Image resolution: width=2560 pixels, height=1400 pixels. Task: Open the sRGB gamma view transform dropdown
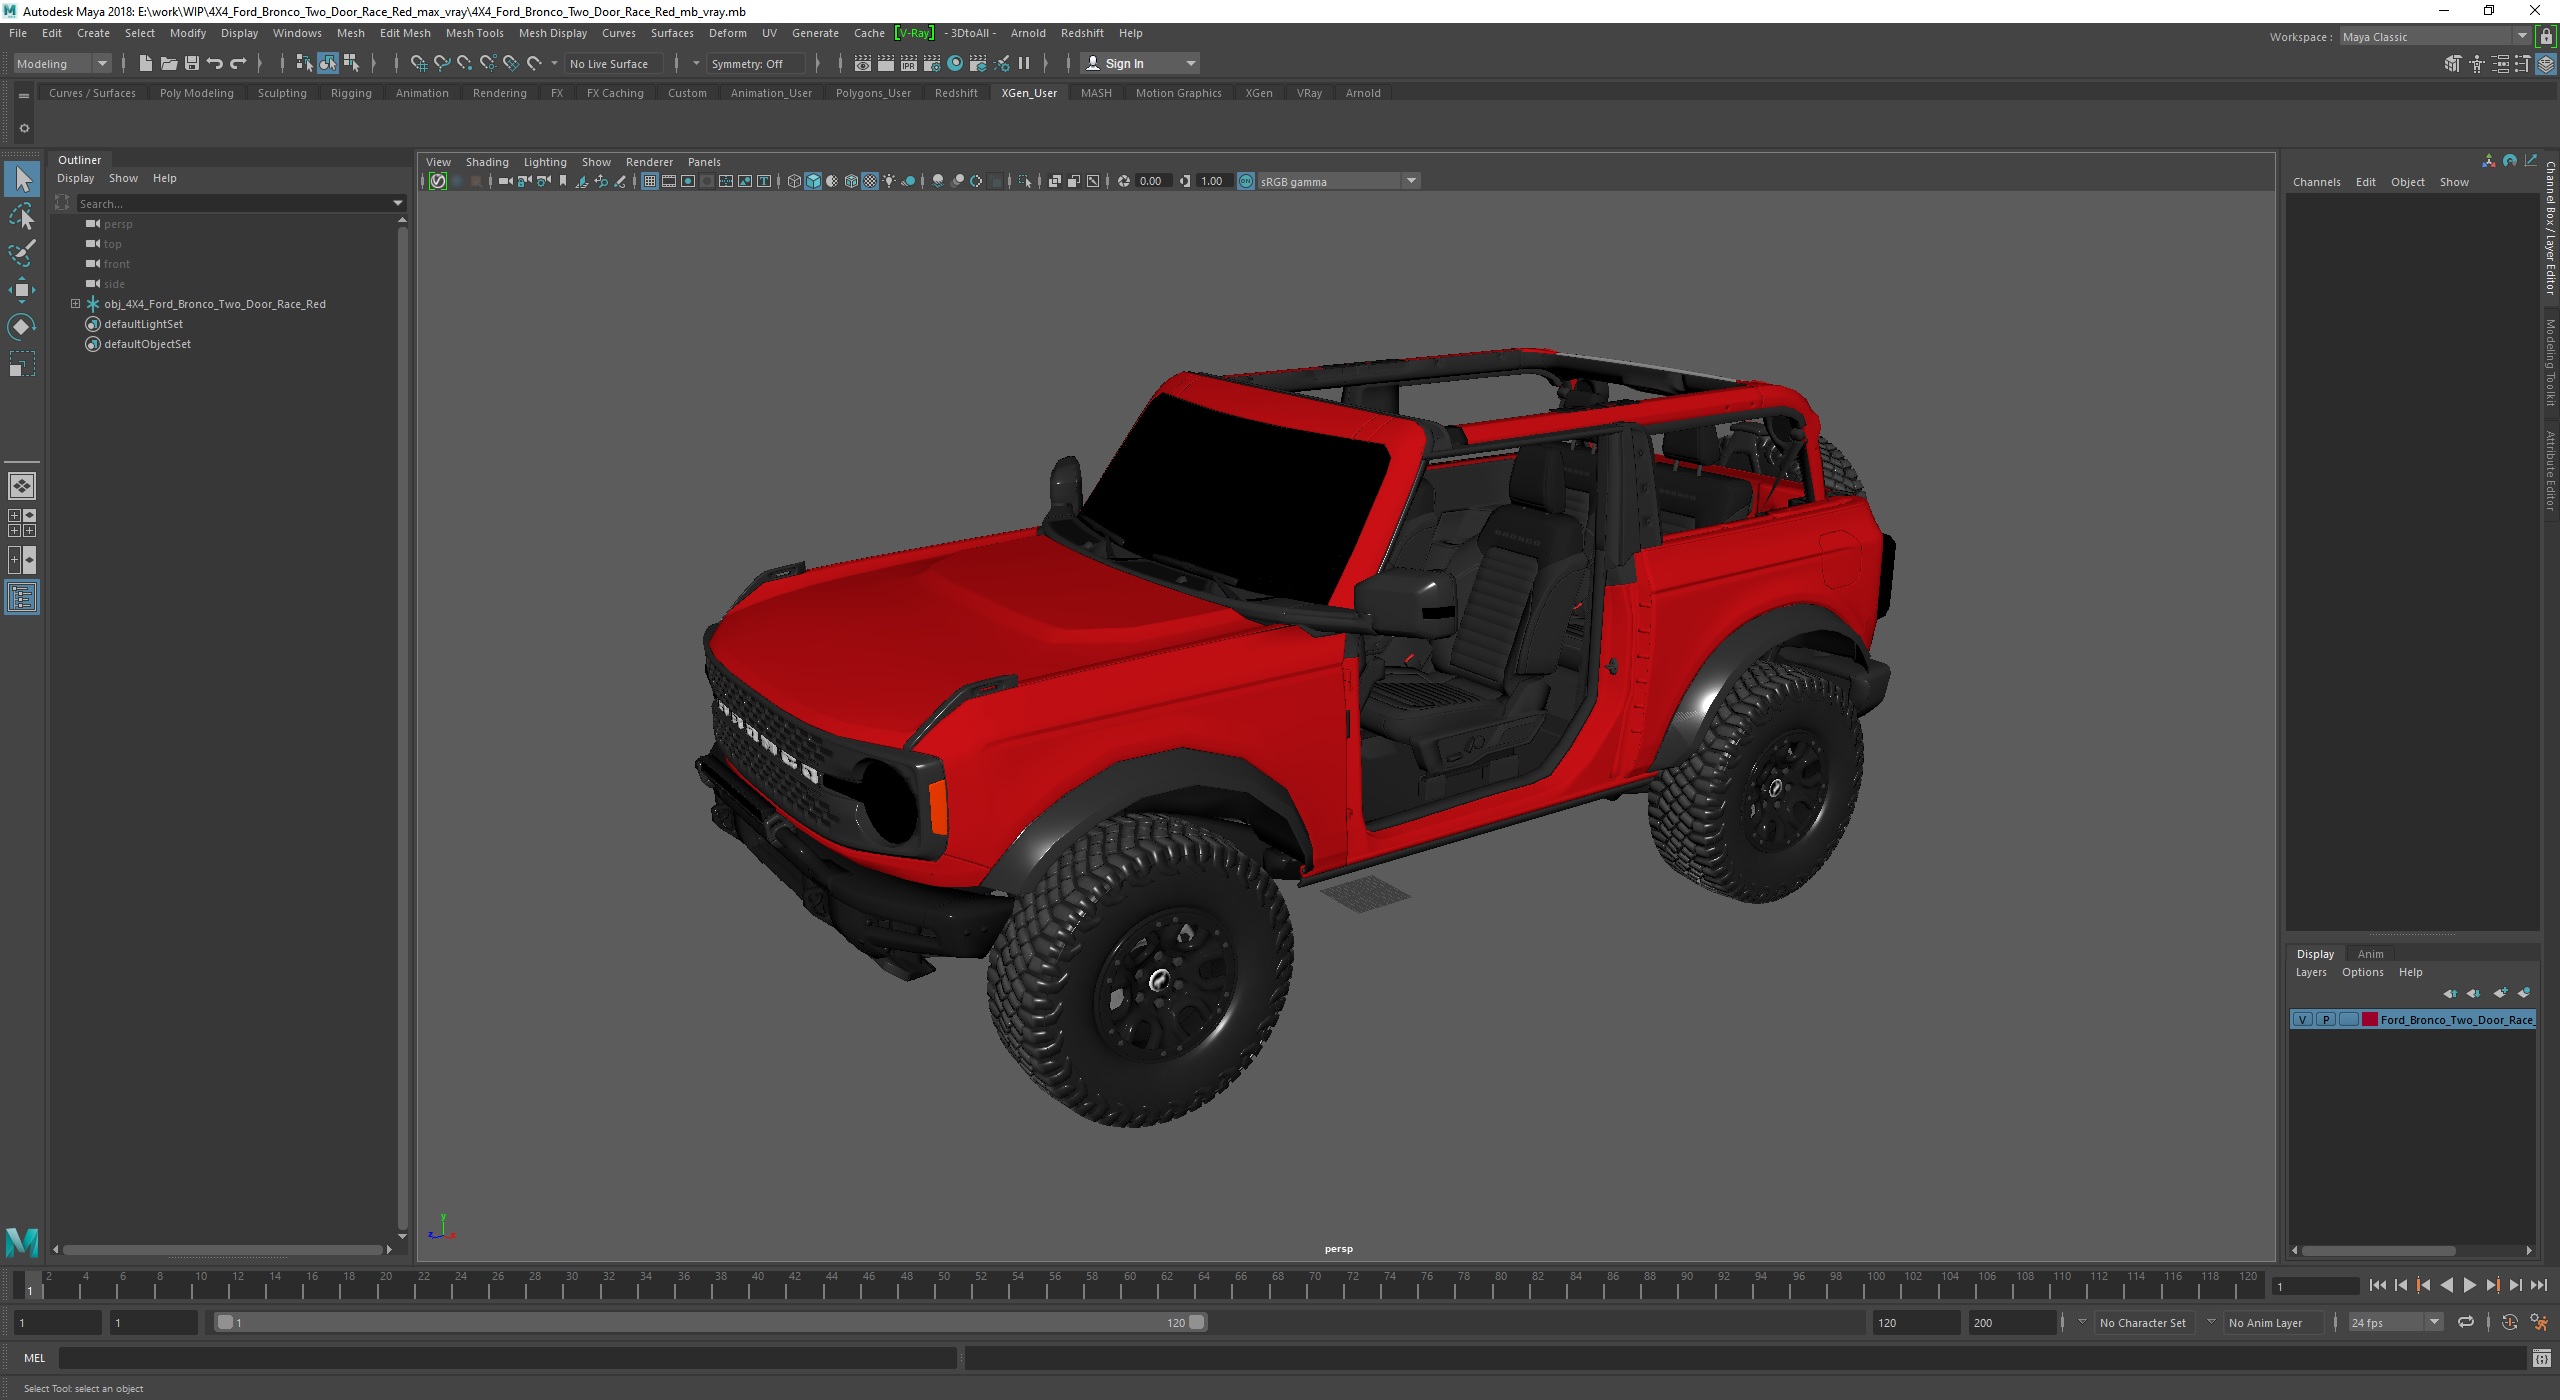(1338, 181)
